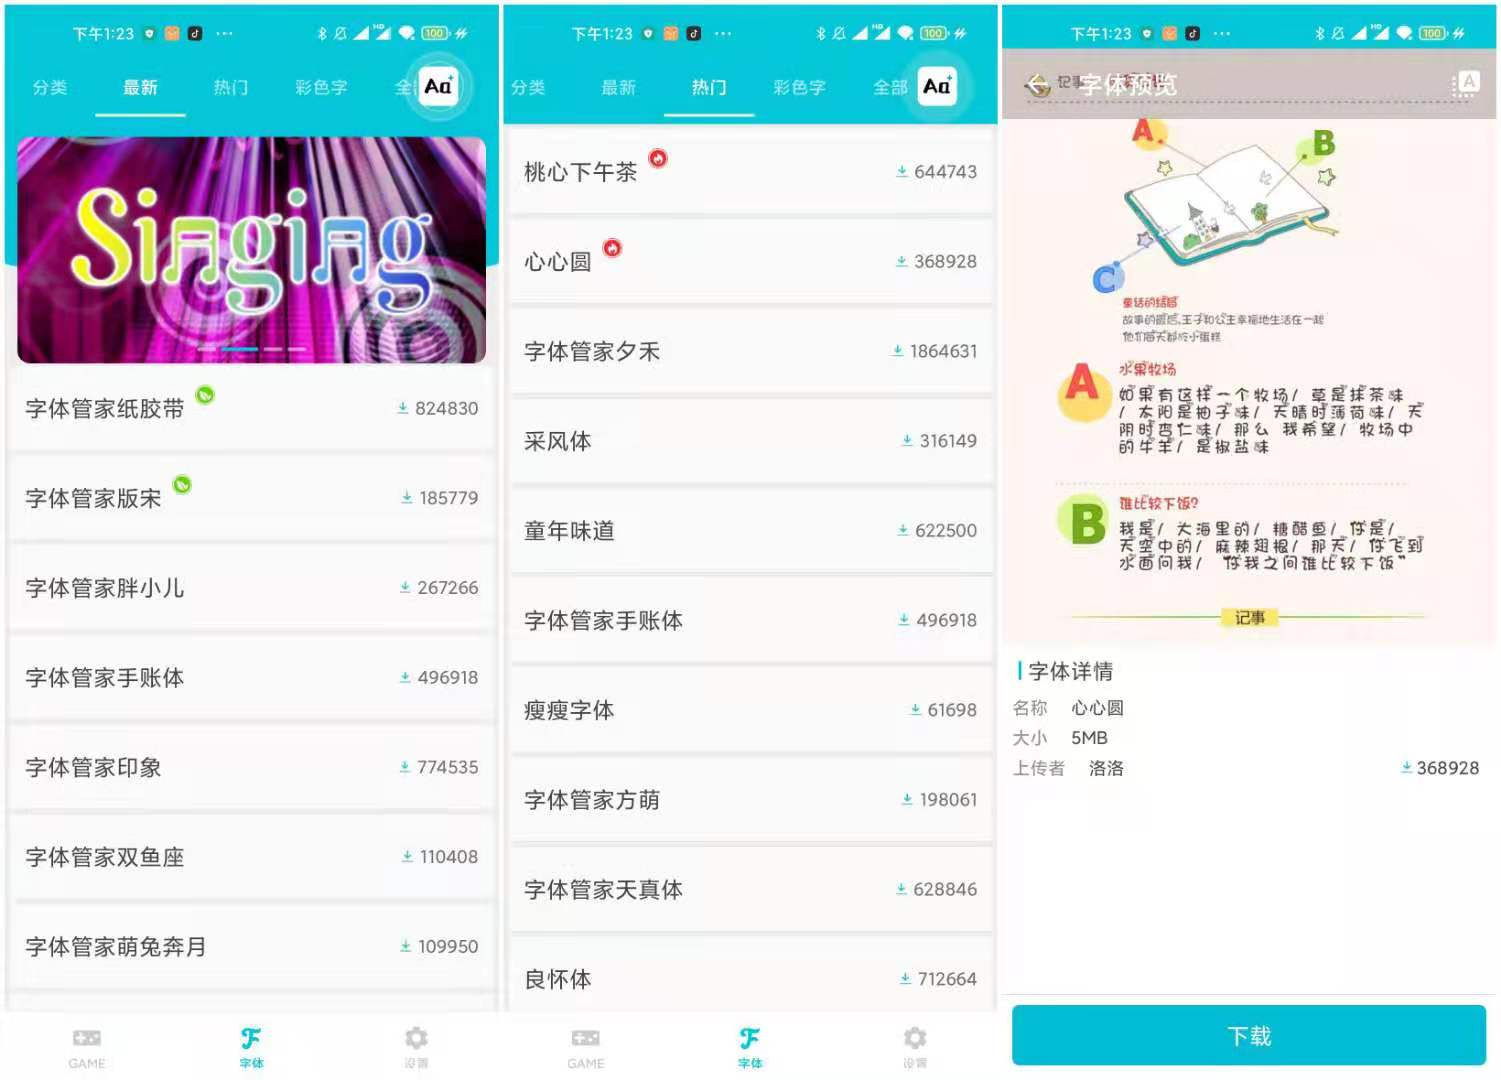Viewport: 1501px width, 1080px height.
Task: Tap the green badge beside 字体管家纸胶带
Action: (x=205, y=395)
